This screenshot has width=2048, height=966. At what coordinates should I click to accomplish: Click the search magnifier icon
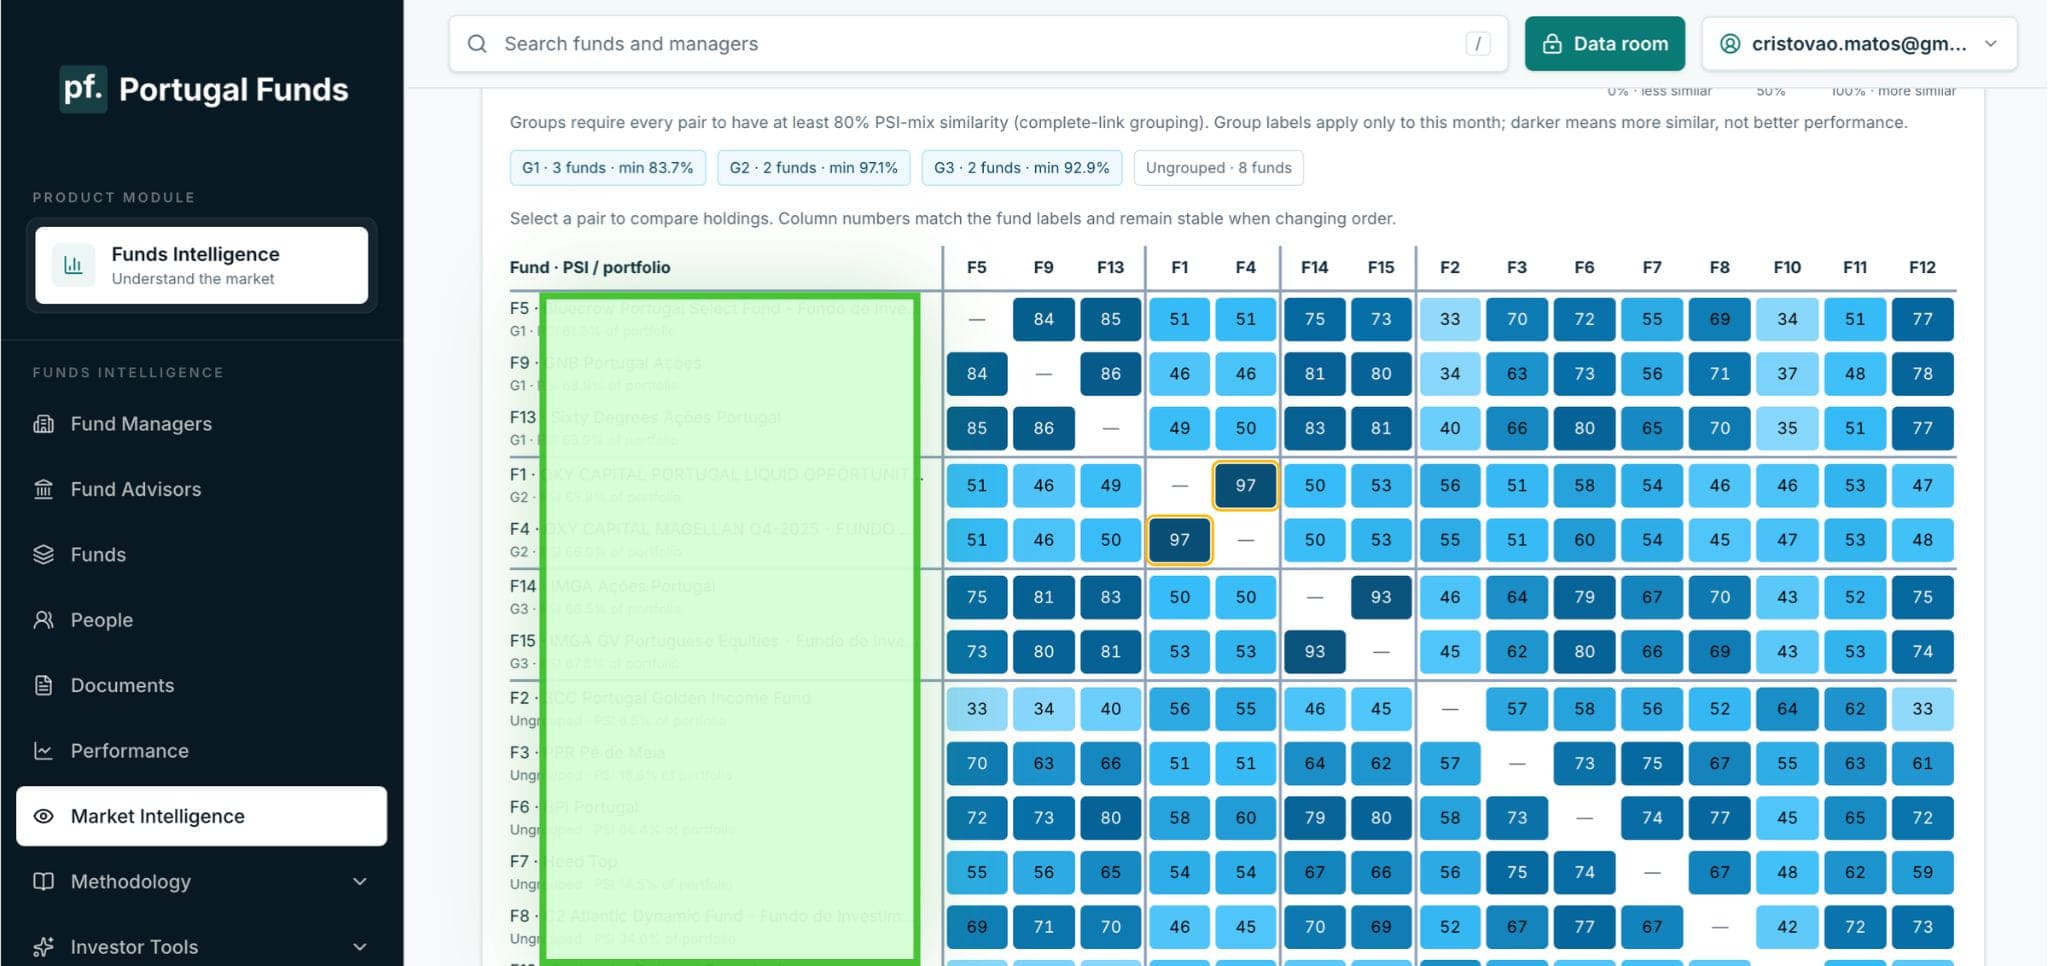click(477, 44)
